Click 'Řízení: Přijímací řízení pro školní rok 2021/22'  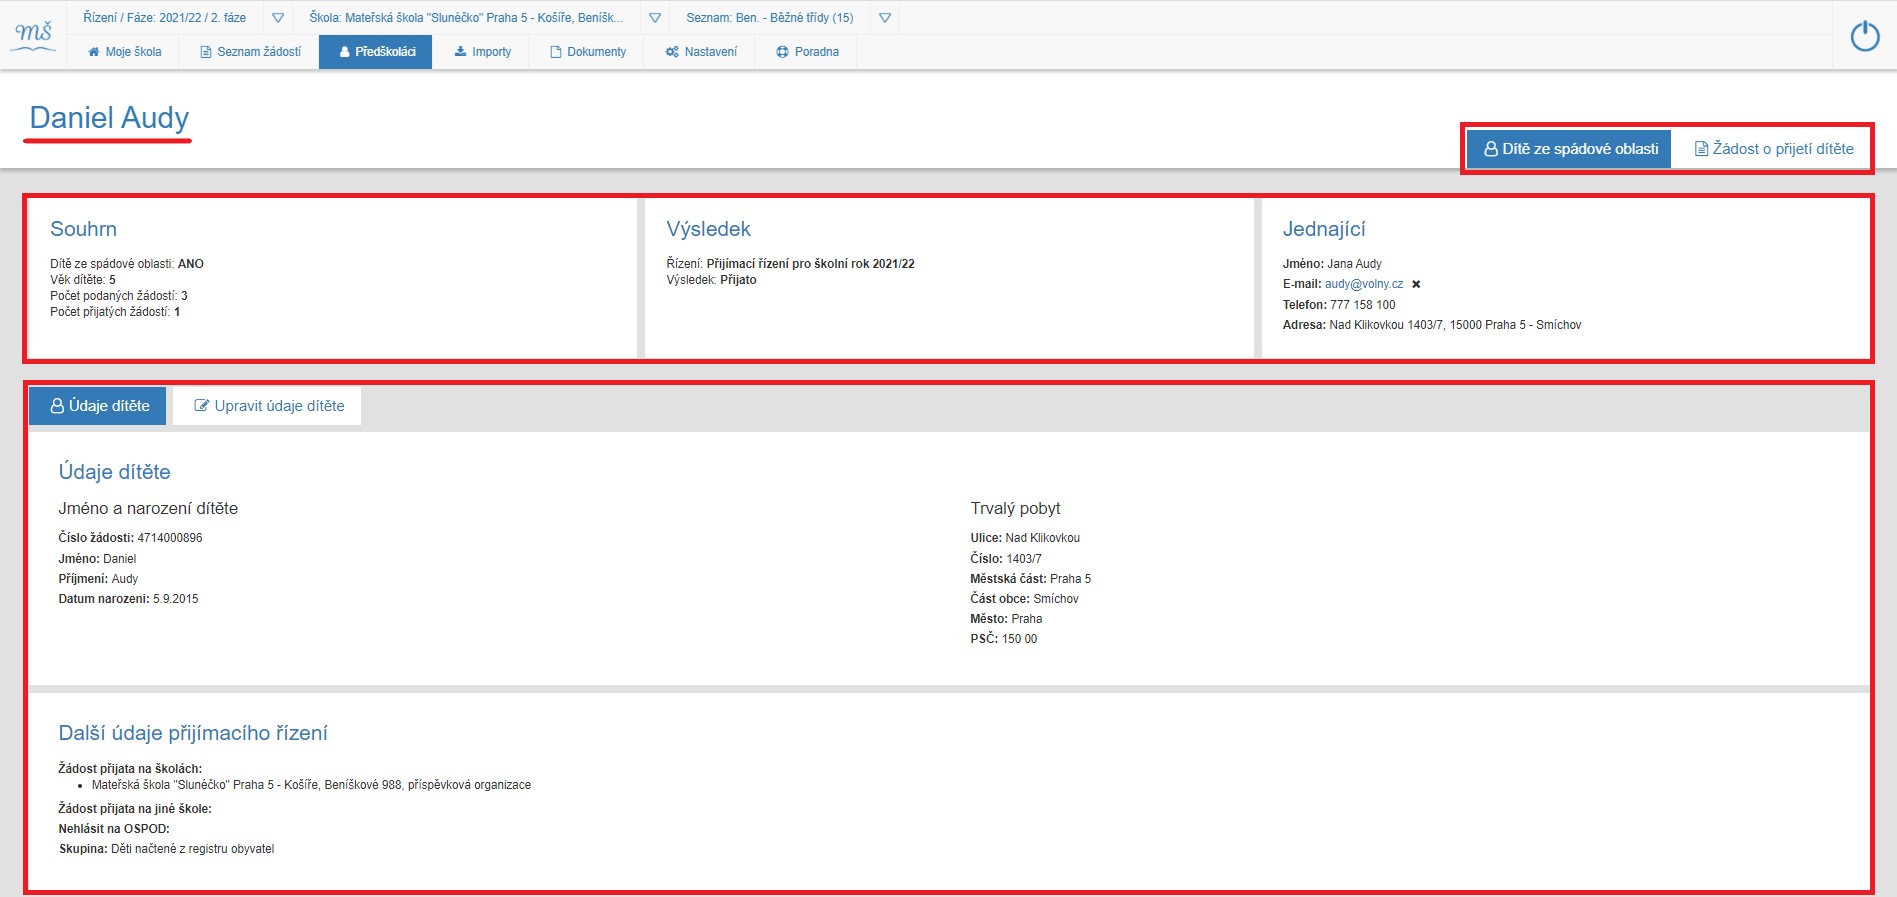point(790,264)
